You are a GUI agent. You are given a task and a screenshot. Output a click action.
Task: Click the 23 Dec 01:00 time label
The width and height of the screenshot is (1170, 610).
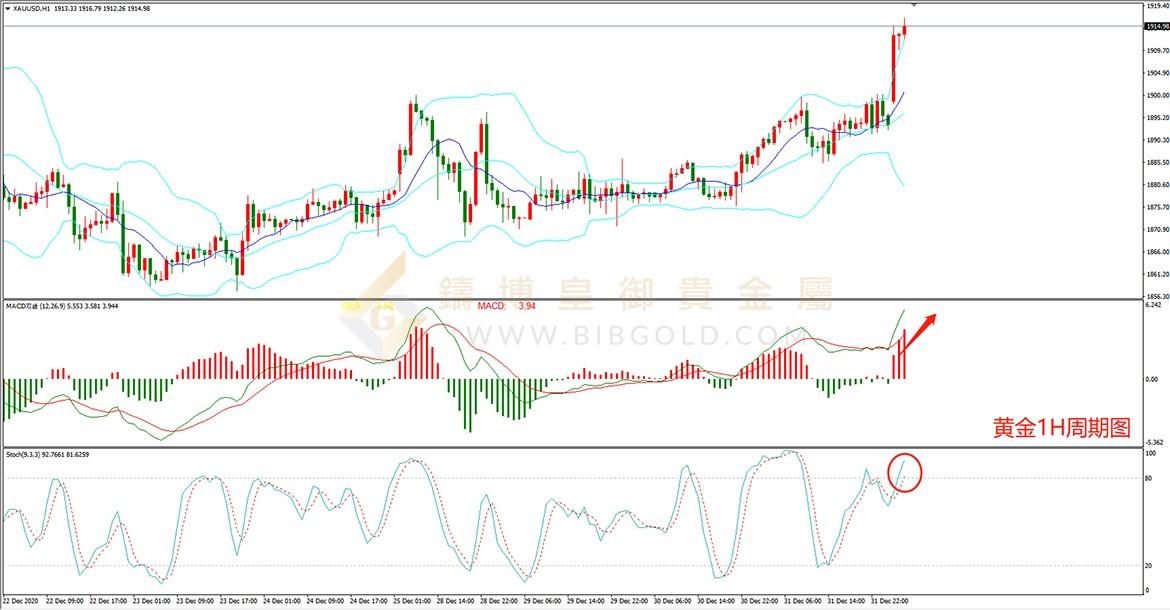pyautogui.click(x=151, y=600)
